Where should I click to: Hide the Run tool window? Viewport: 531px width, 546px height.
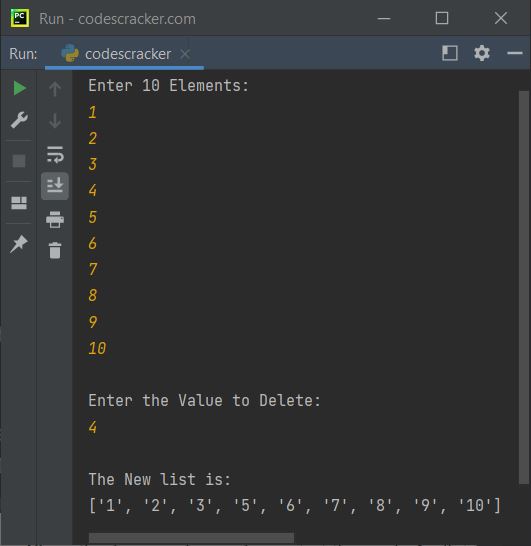[515, 53]
